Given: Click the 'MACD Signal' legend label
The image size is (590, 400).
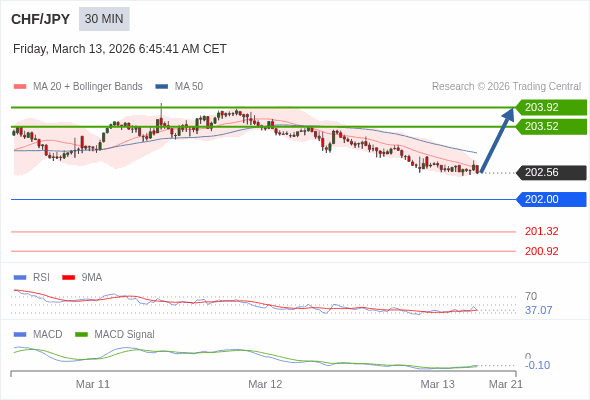Looking at the screenshot, I should 125,335.
